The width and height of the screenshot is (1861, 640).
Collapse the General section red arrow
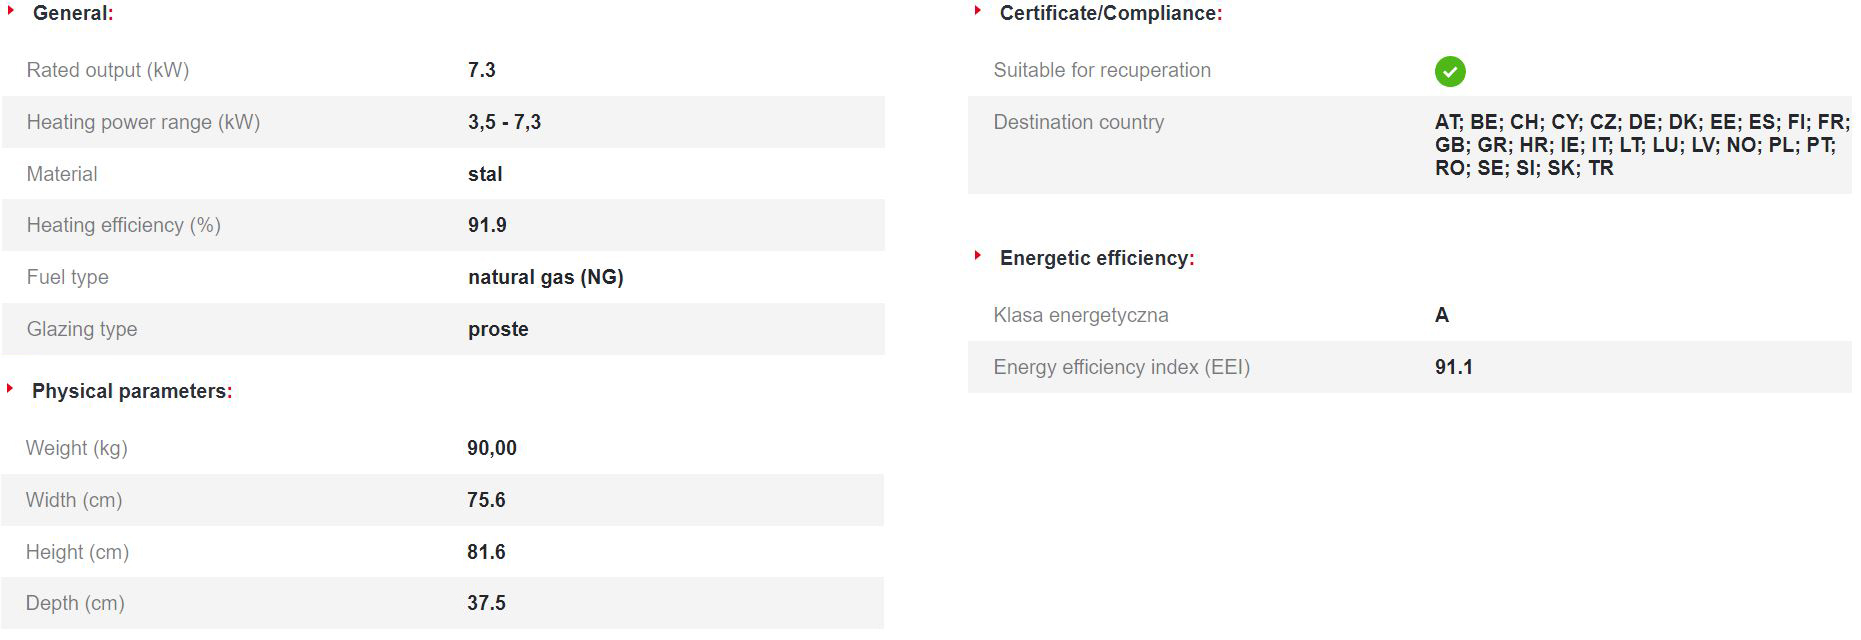click(x=10, y=11)
